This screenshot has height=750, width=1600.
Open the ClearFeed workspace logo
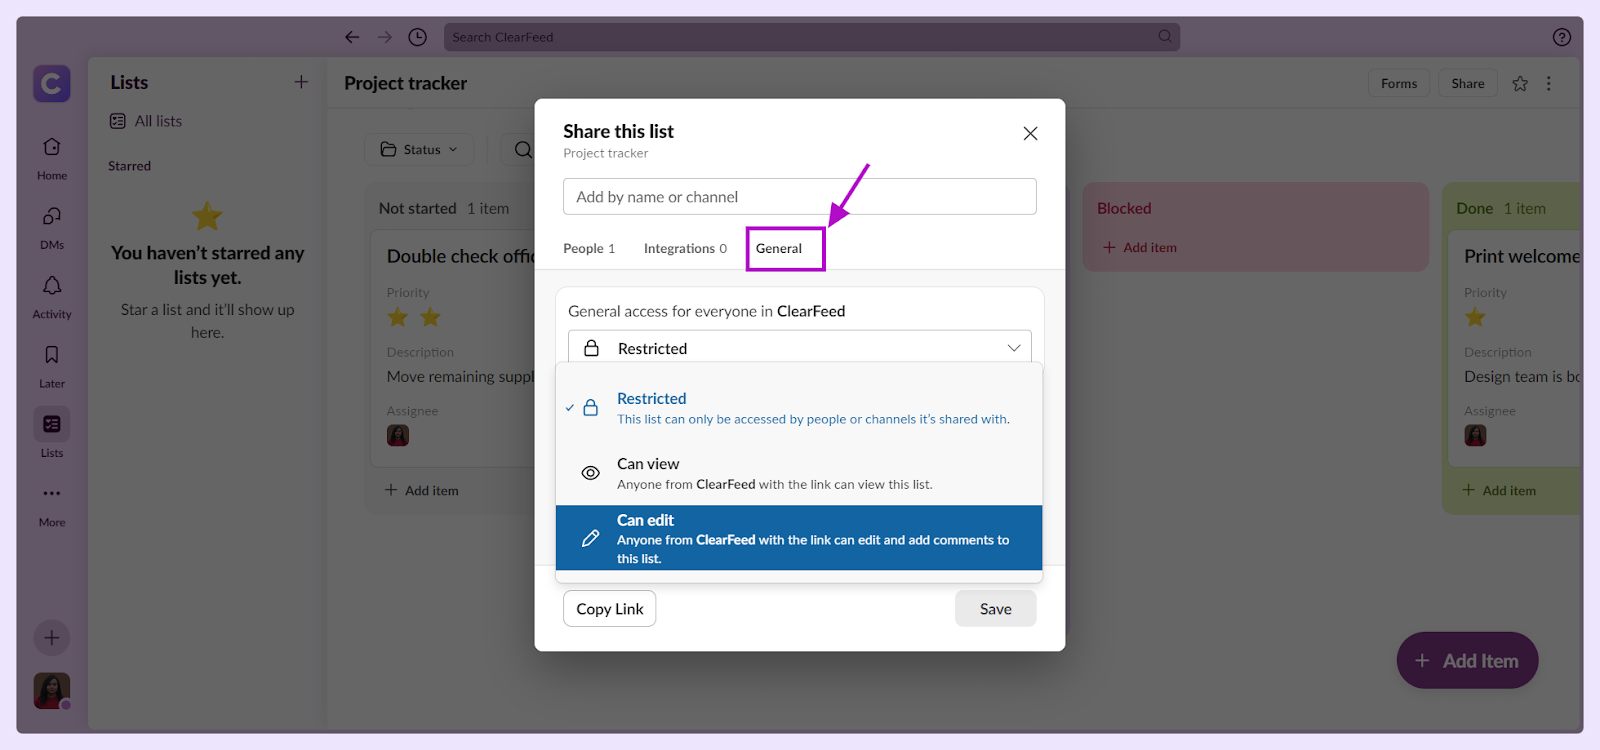coord(52,84)
